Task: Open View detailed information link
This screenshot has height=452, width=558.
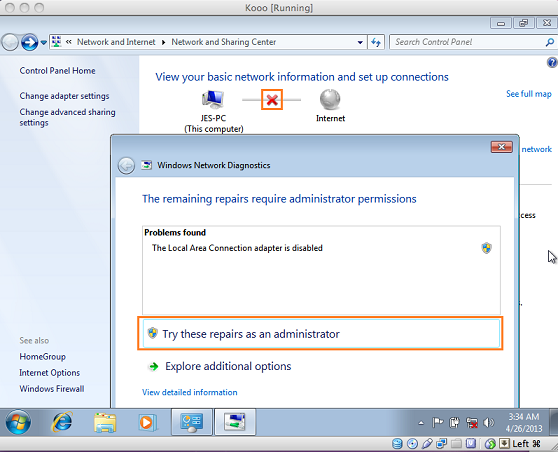Action: click(x=190, y=392)
